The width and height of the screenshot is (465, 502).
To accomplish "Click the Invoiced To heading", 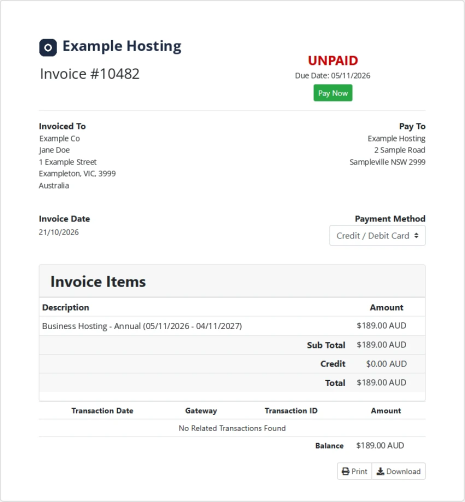I will point(62,126).
